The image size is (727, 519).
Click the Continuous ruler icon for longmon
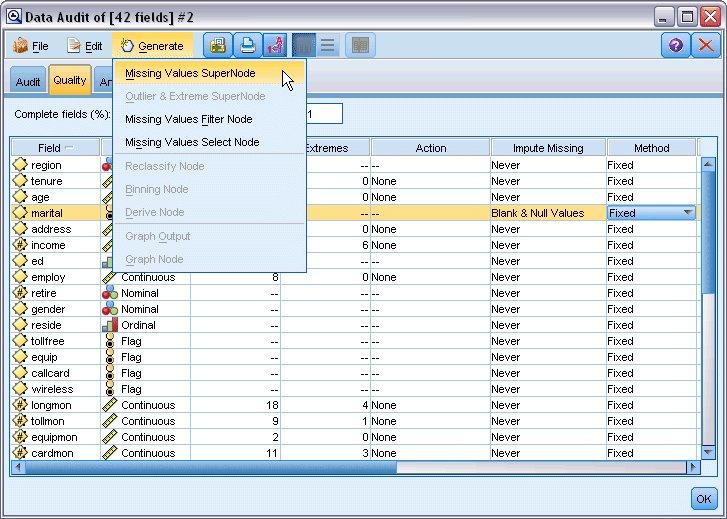pyautogui.click(x=109, y=405)
